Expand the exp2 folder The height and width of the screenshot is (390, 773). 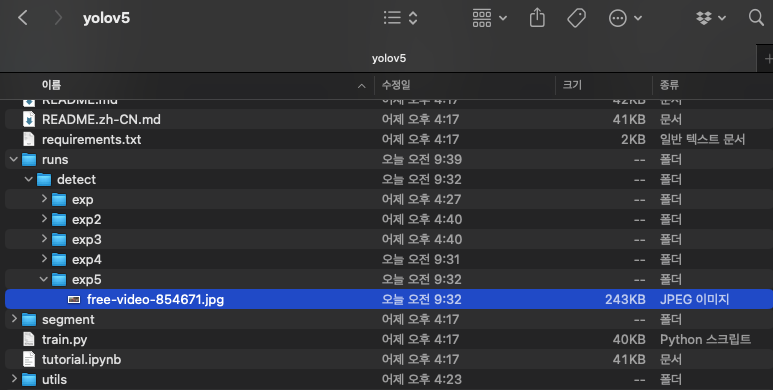tap(44, 218)
